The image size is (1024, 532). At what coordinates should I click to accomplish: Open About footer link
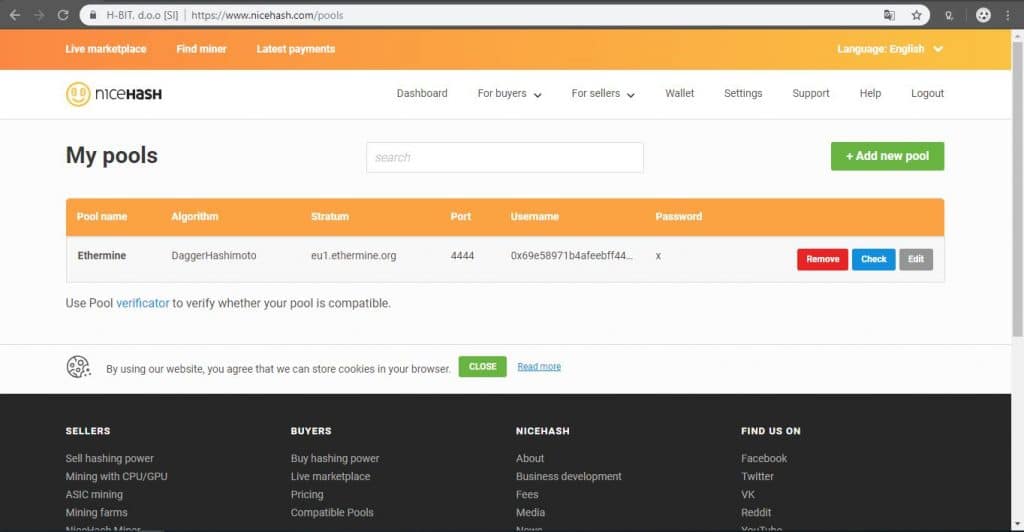tap(530, 458)
